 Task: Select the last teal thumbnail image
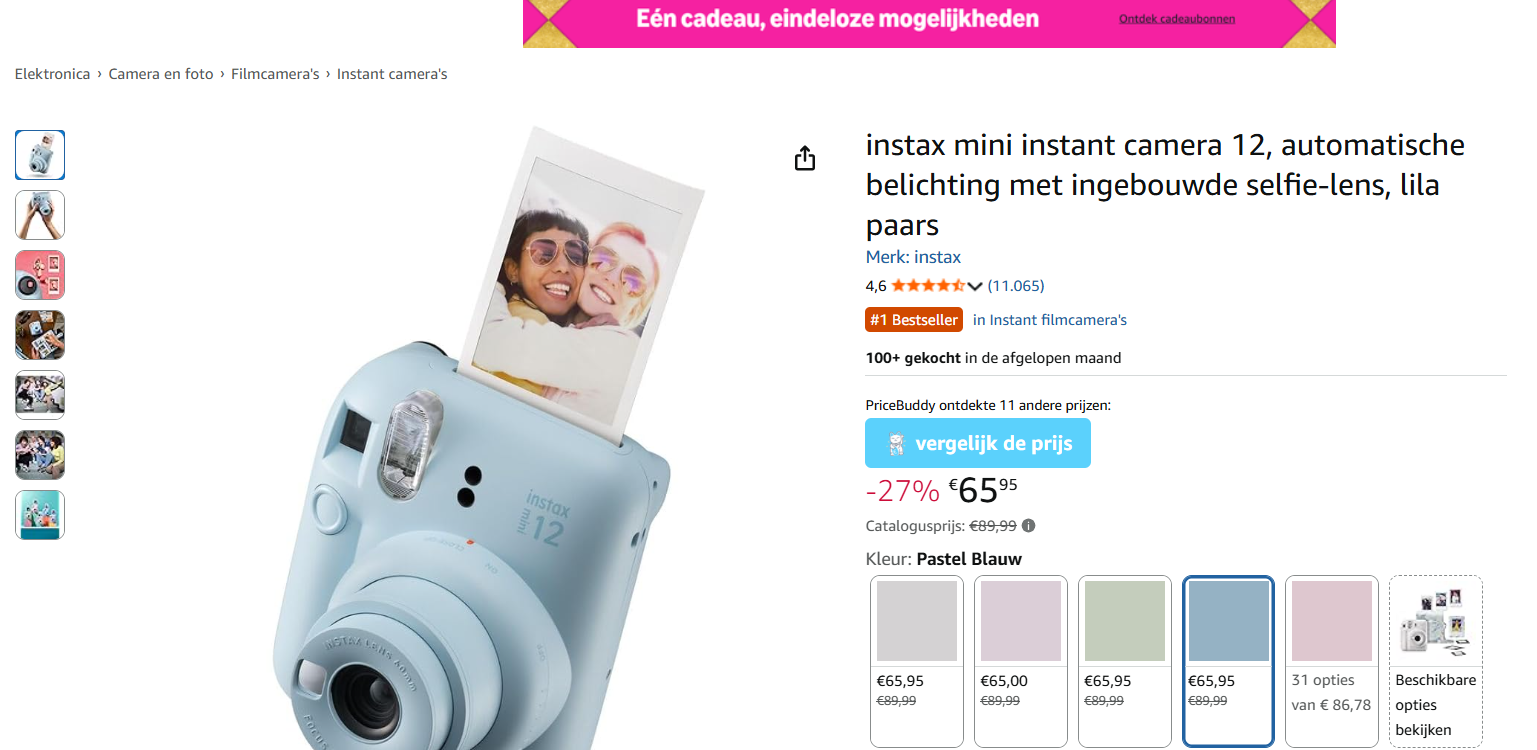pyautogui.click(x=40, y=515)
